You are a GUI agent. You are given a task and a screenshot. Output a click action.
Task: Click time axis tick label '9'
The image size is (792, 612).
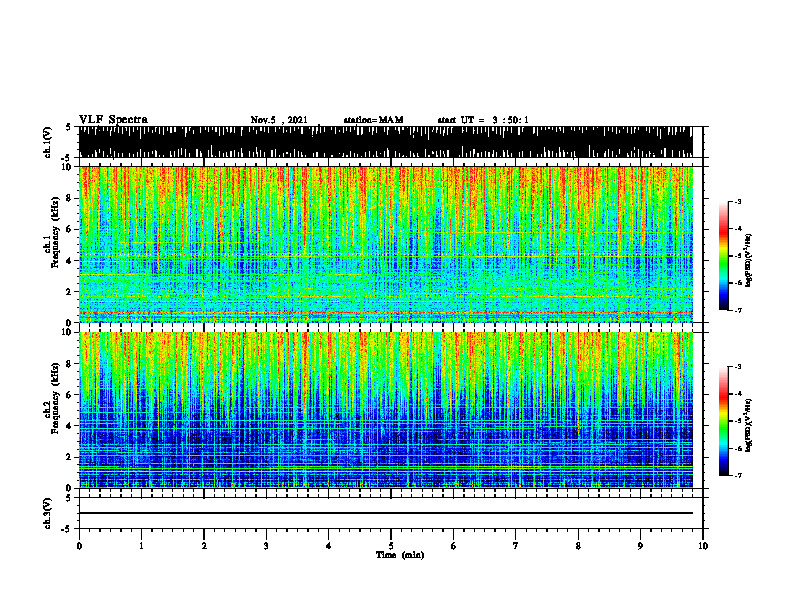click(640, 546)
